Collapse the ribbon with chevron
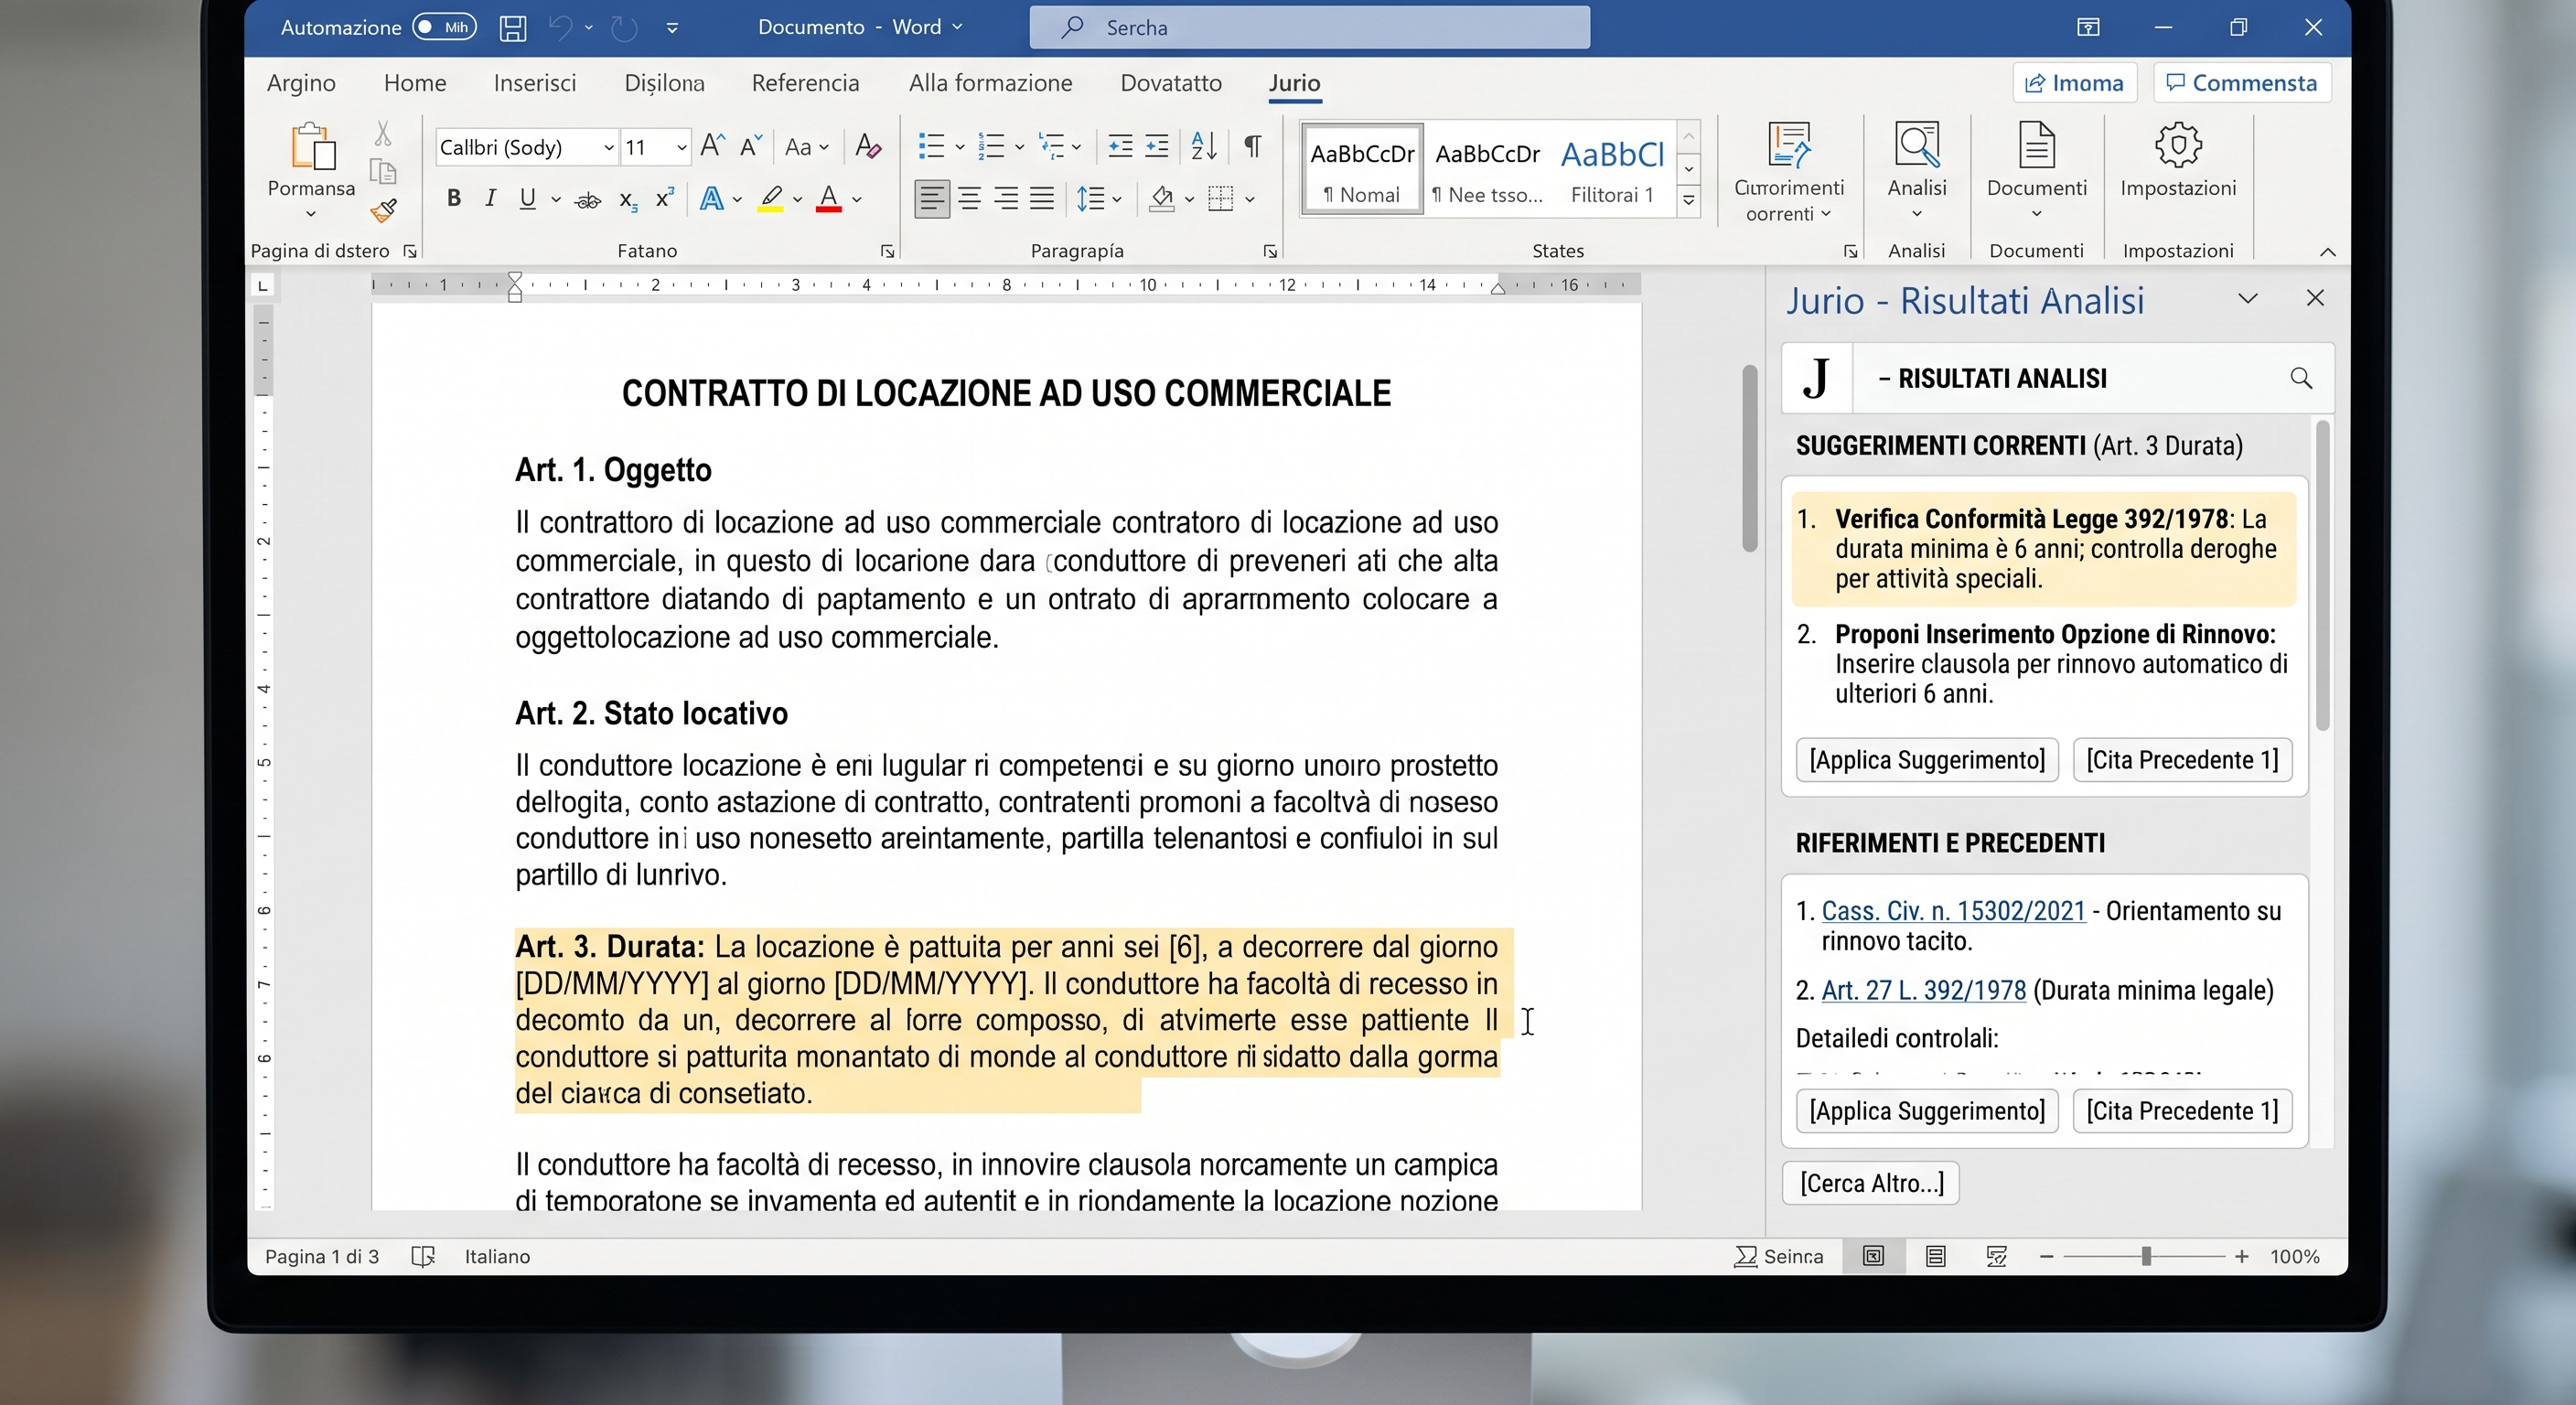Image resolution: width=2576 pixels, height=1405 pixels. coord(2328,252)
